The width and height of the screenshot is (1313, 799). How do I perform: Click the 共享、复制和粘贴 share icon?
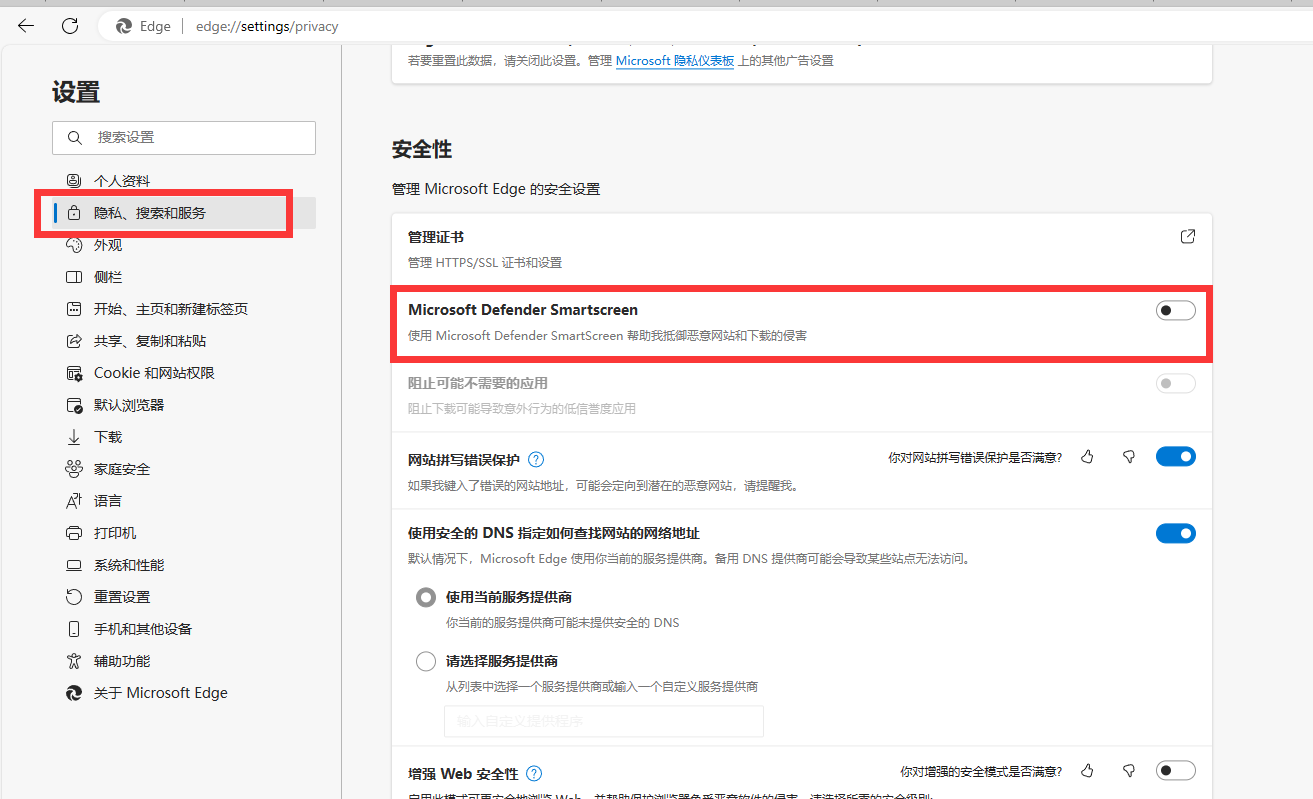tap(73, 341)
